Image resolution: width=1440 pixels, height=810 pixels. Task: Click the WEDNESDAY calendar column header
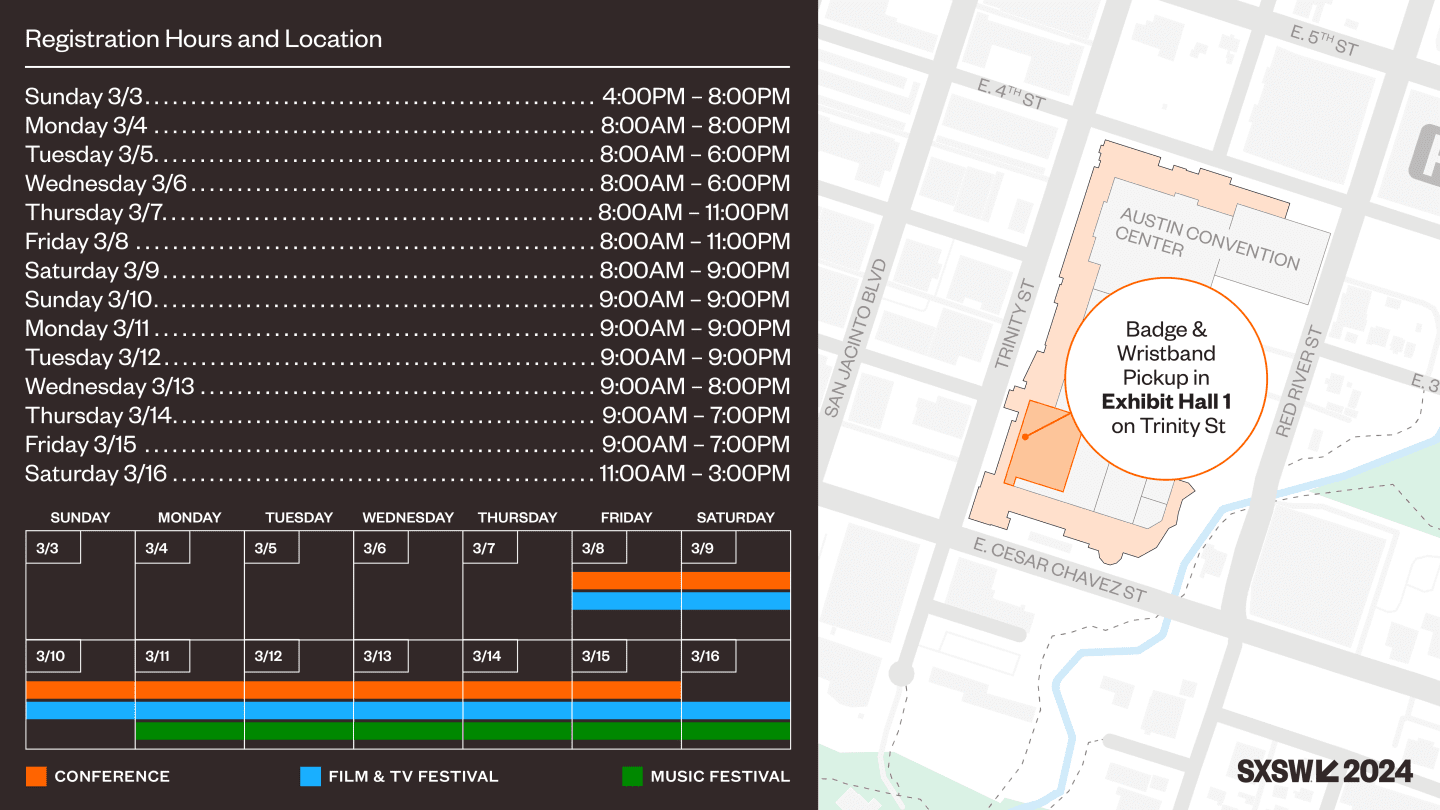[x=408, y=518]
